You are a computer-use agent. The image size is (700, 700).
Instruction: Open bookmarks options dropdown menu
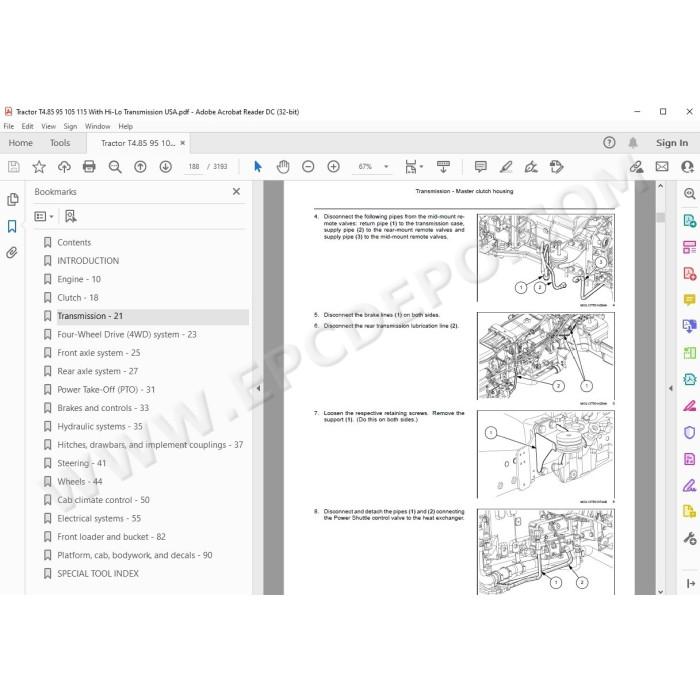(x=44, y=217)
